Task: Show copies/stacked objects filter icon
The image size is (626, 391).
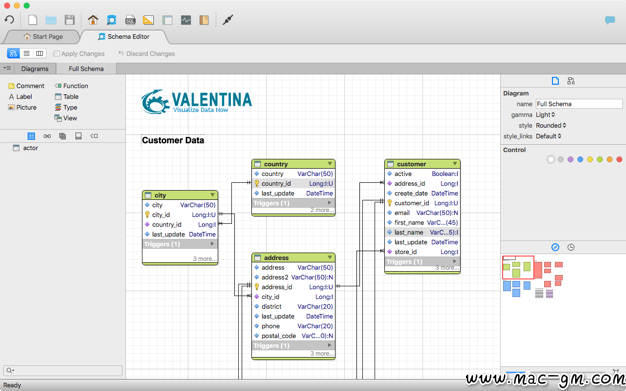Action: tap(63, 136)
